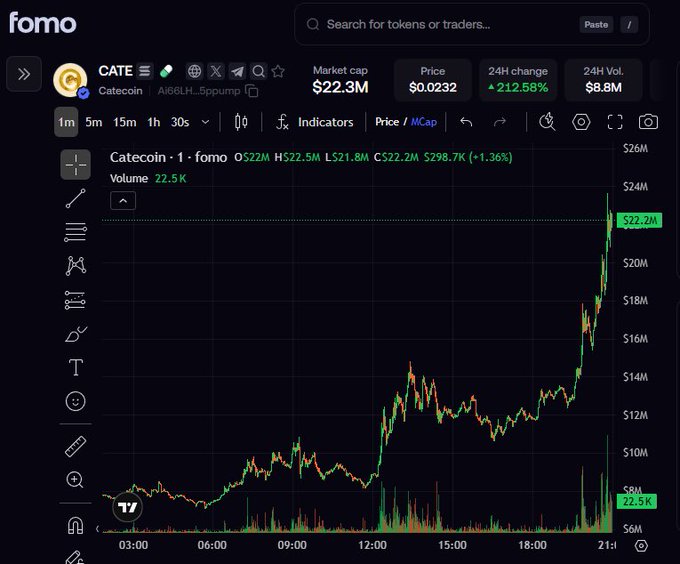This screenshot has width=680, height=564.
Task: Open the token Telegram icon
Action: point(237,71)
